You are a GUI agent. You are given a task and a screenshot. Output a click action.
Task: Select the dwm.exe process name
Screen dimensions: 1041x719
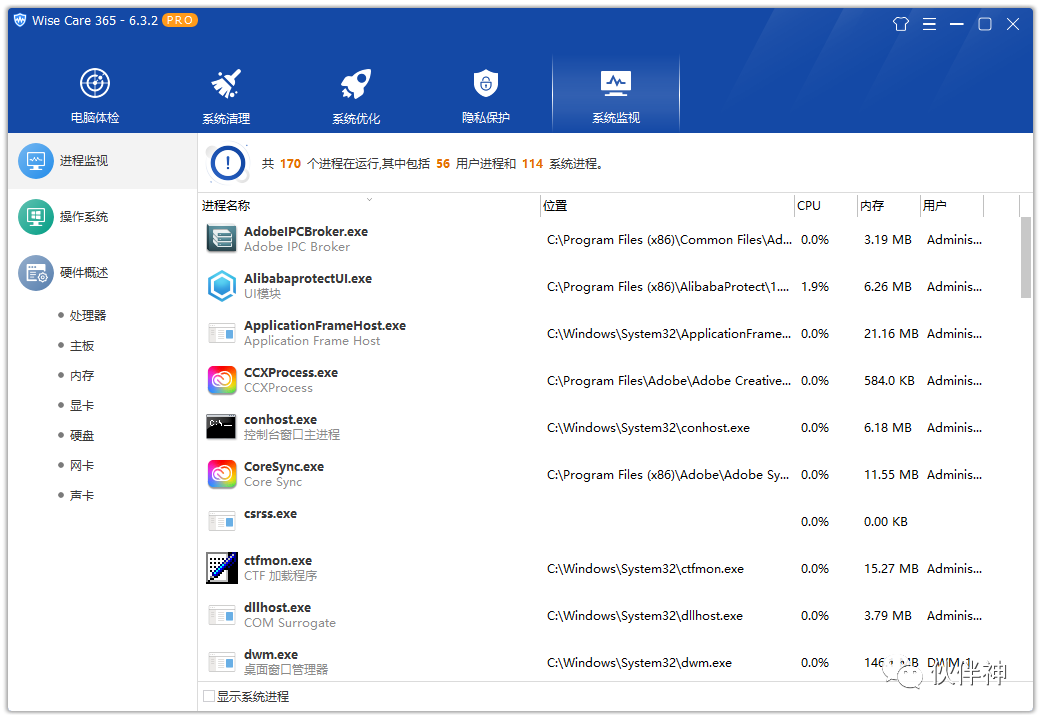click(271, 655)
